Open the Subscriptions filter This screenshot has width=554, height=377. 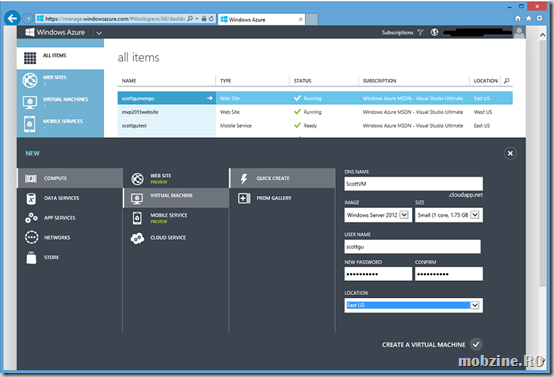point(402,33)
